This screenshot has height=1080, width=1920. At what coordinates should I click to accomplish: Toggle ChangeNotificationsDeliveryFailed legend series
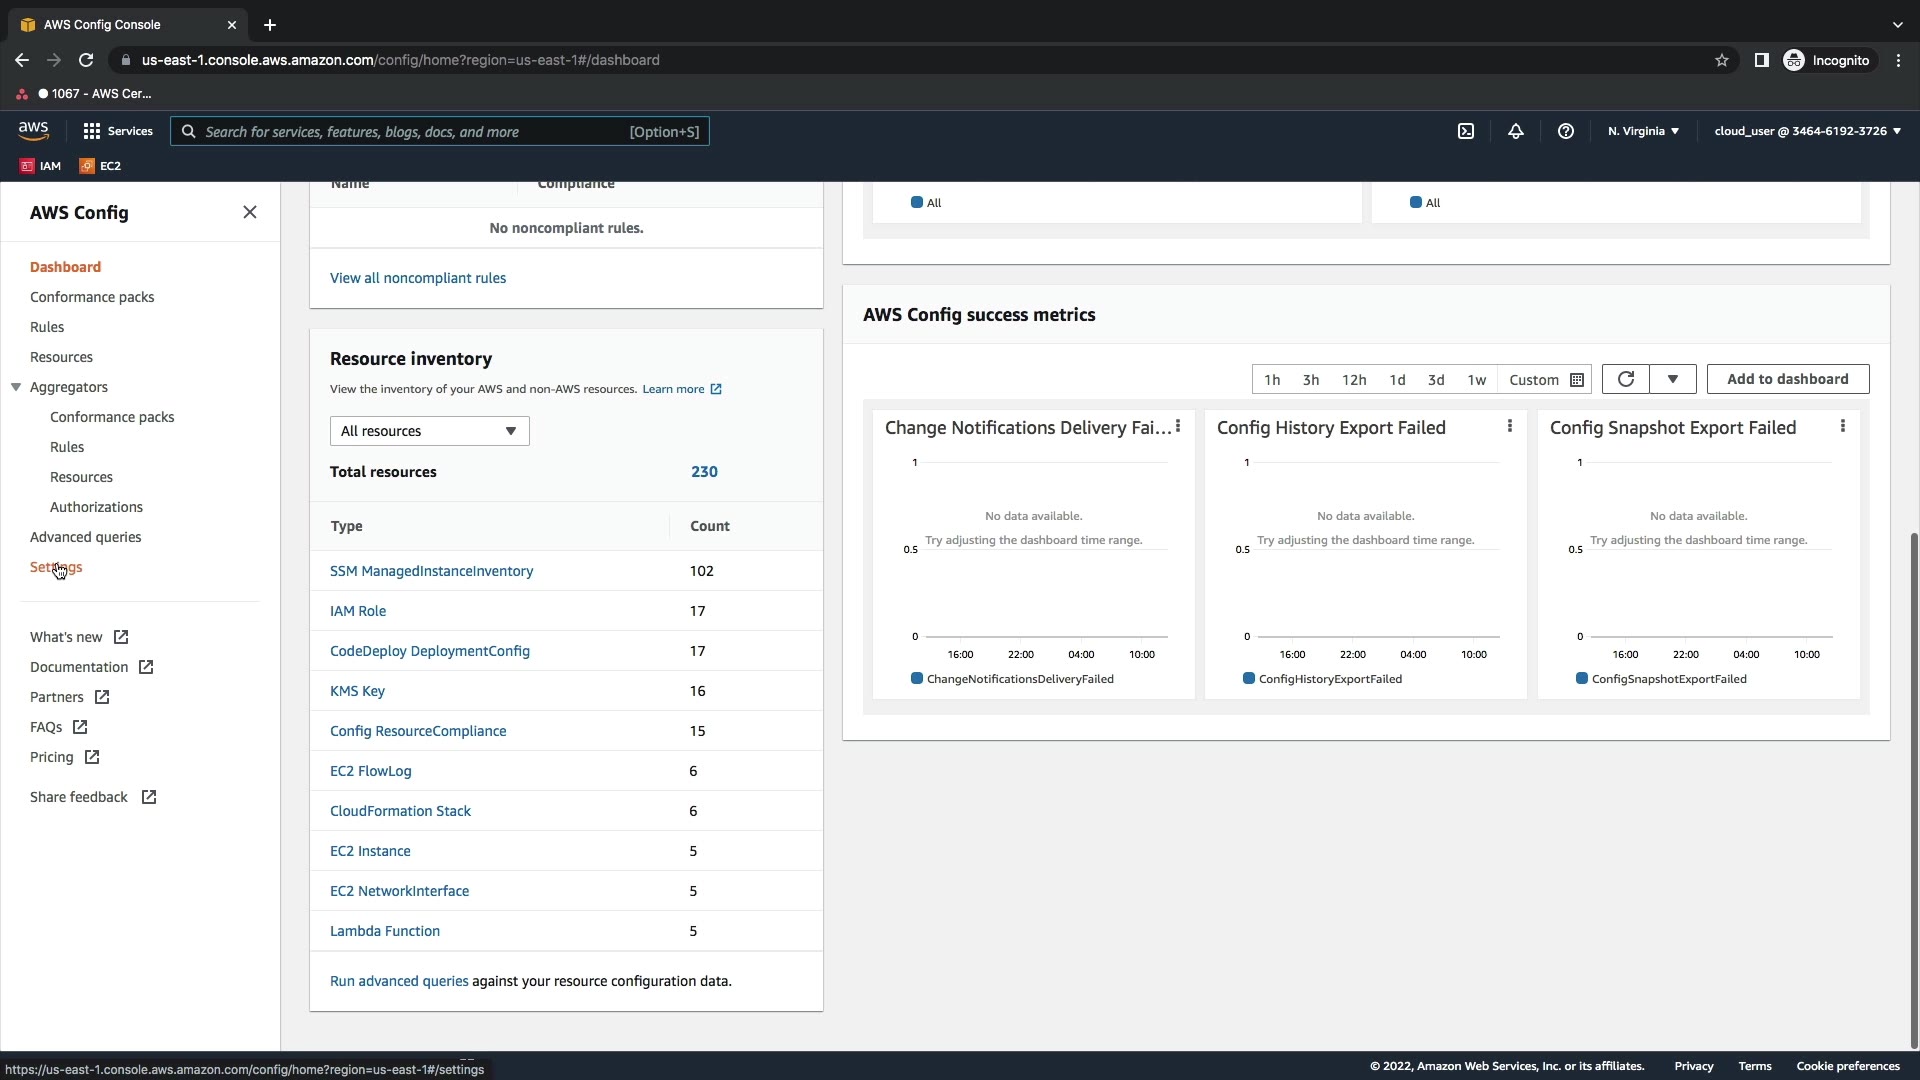click(x=1019, y=679)
